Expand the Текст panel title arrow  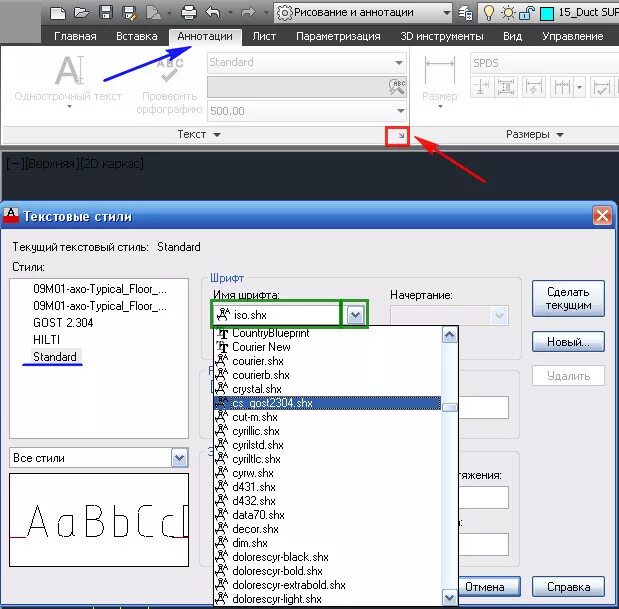(x=217, y=135)
